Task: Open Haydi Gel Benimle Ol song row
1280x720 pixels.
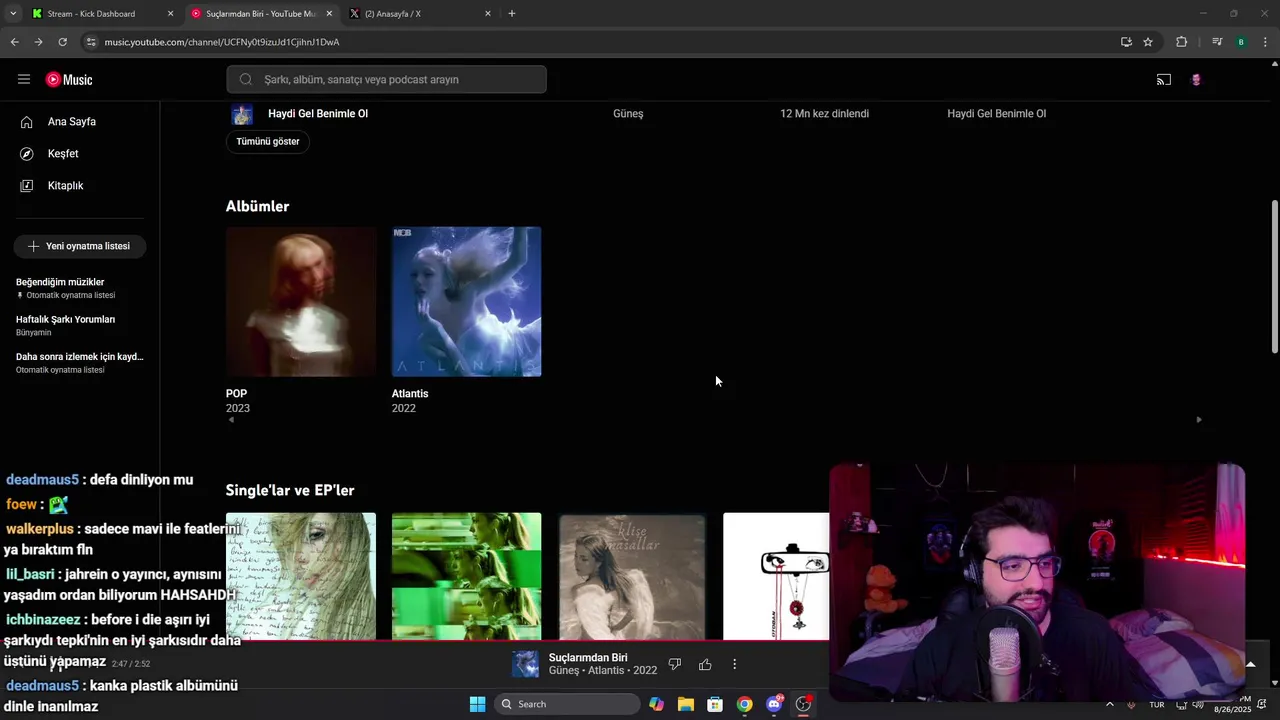Action: [714, 113]
